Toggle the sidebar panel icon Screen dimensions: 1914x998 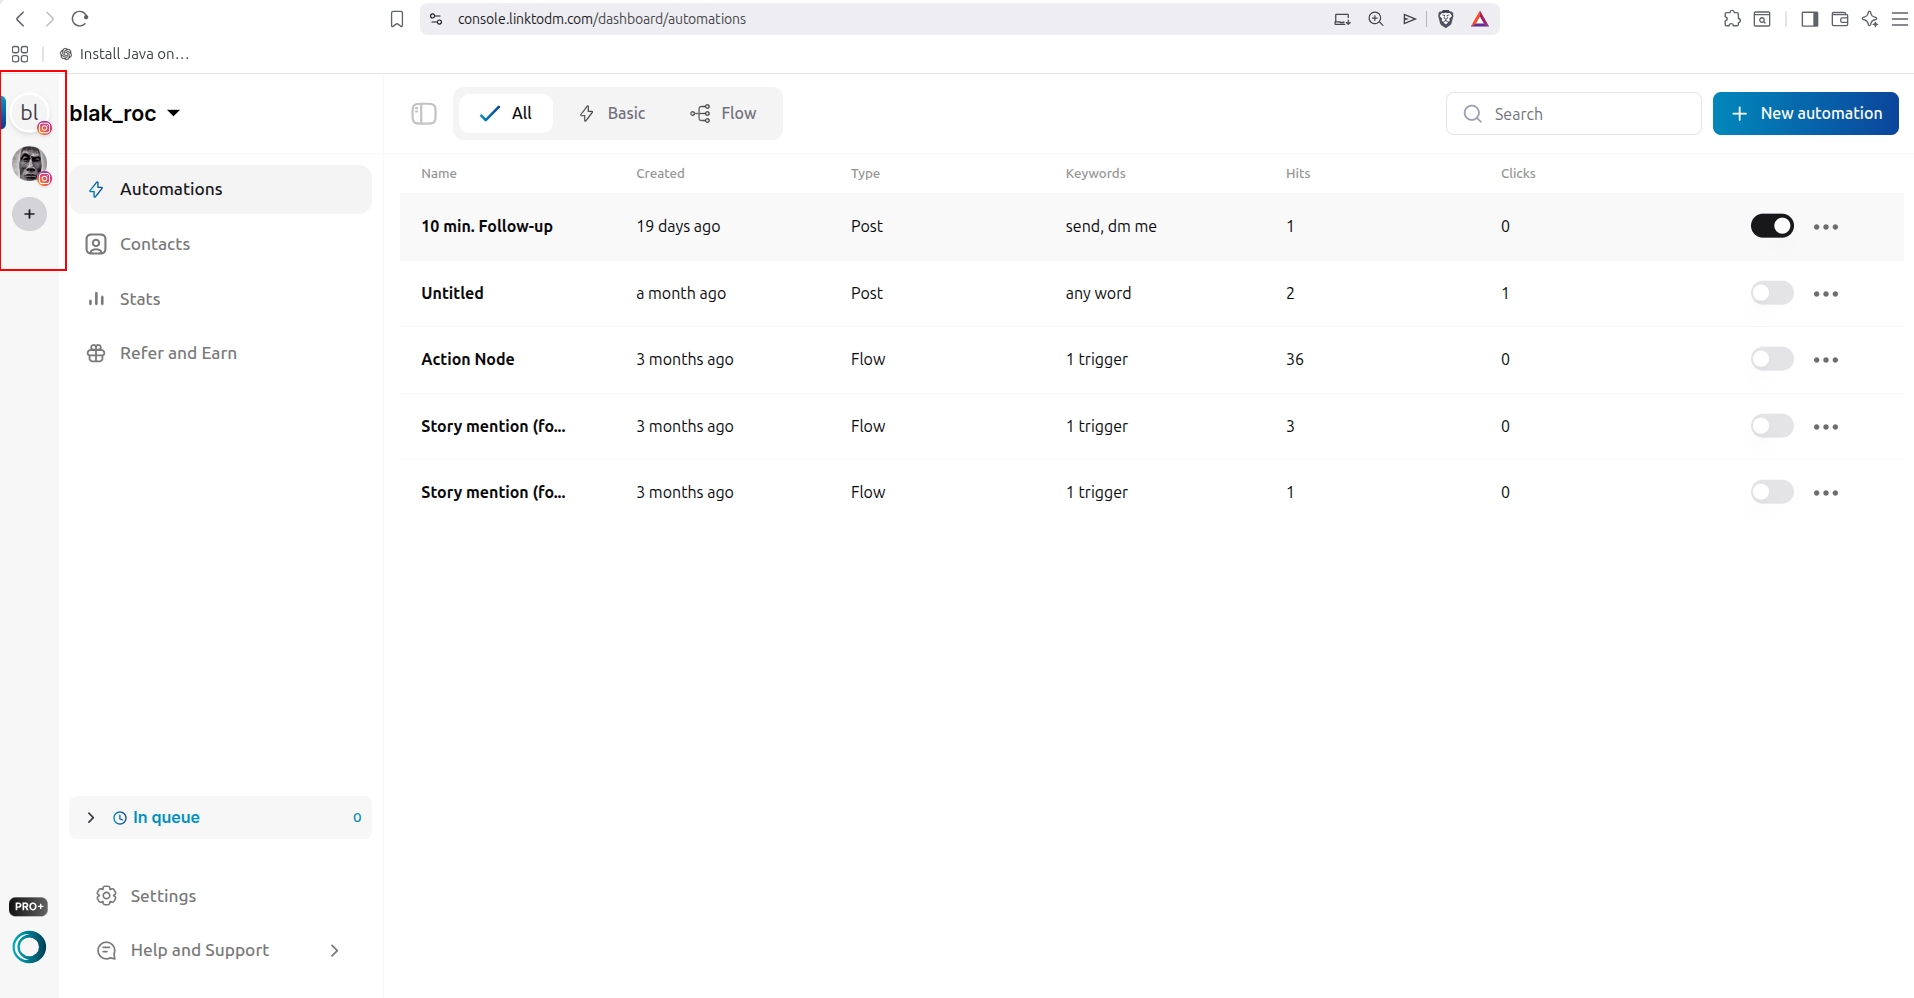pos(424,114)
